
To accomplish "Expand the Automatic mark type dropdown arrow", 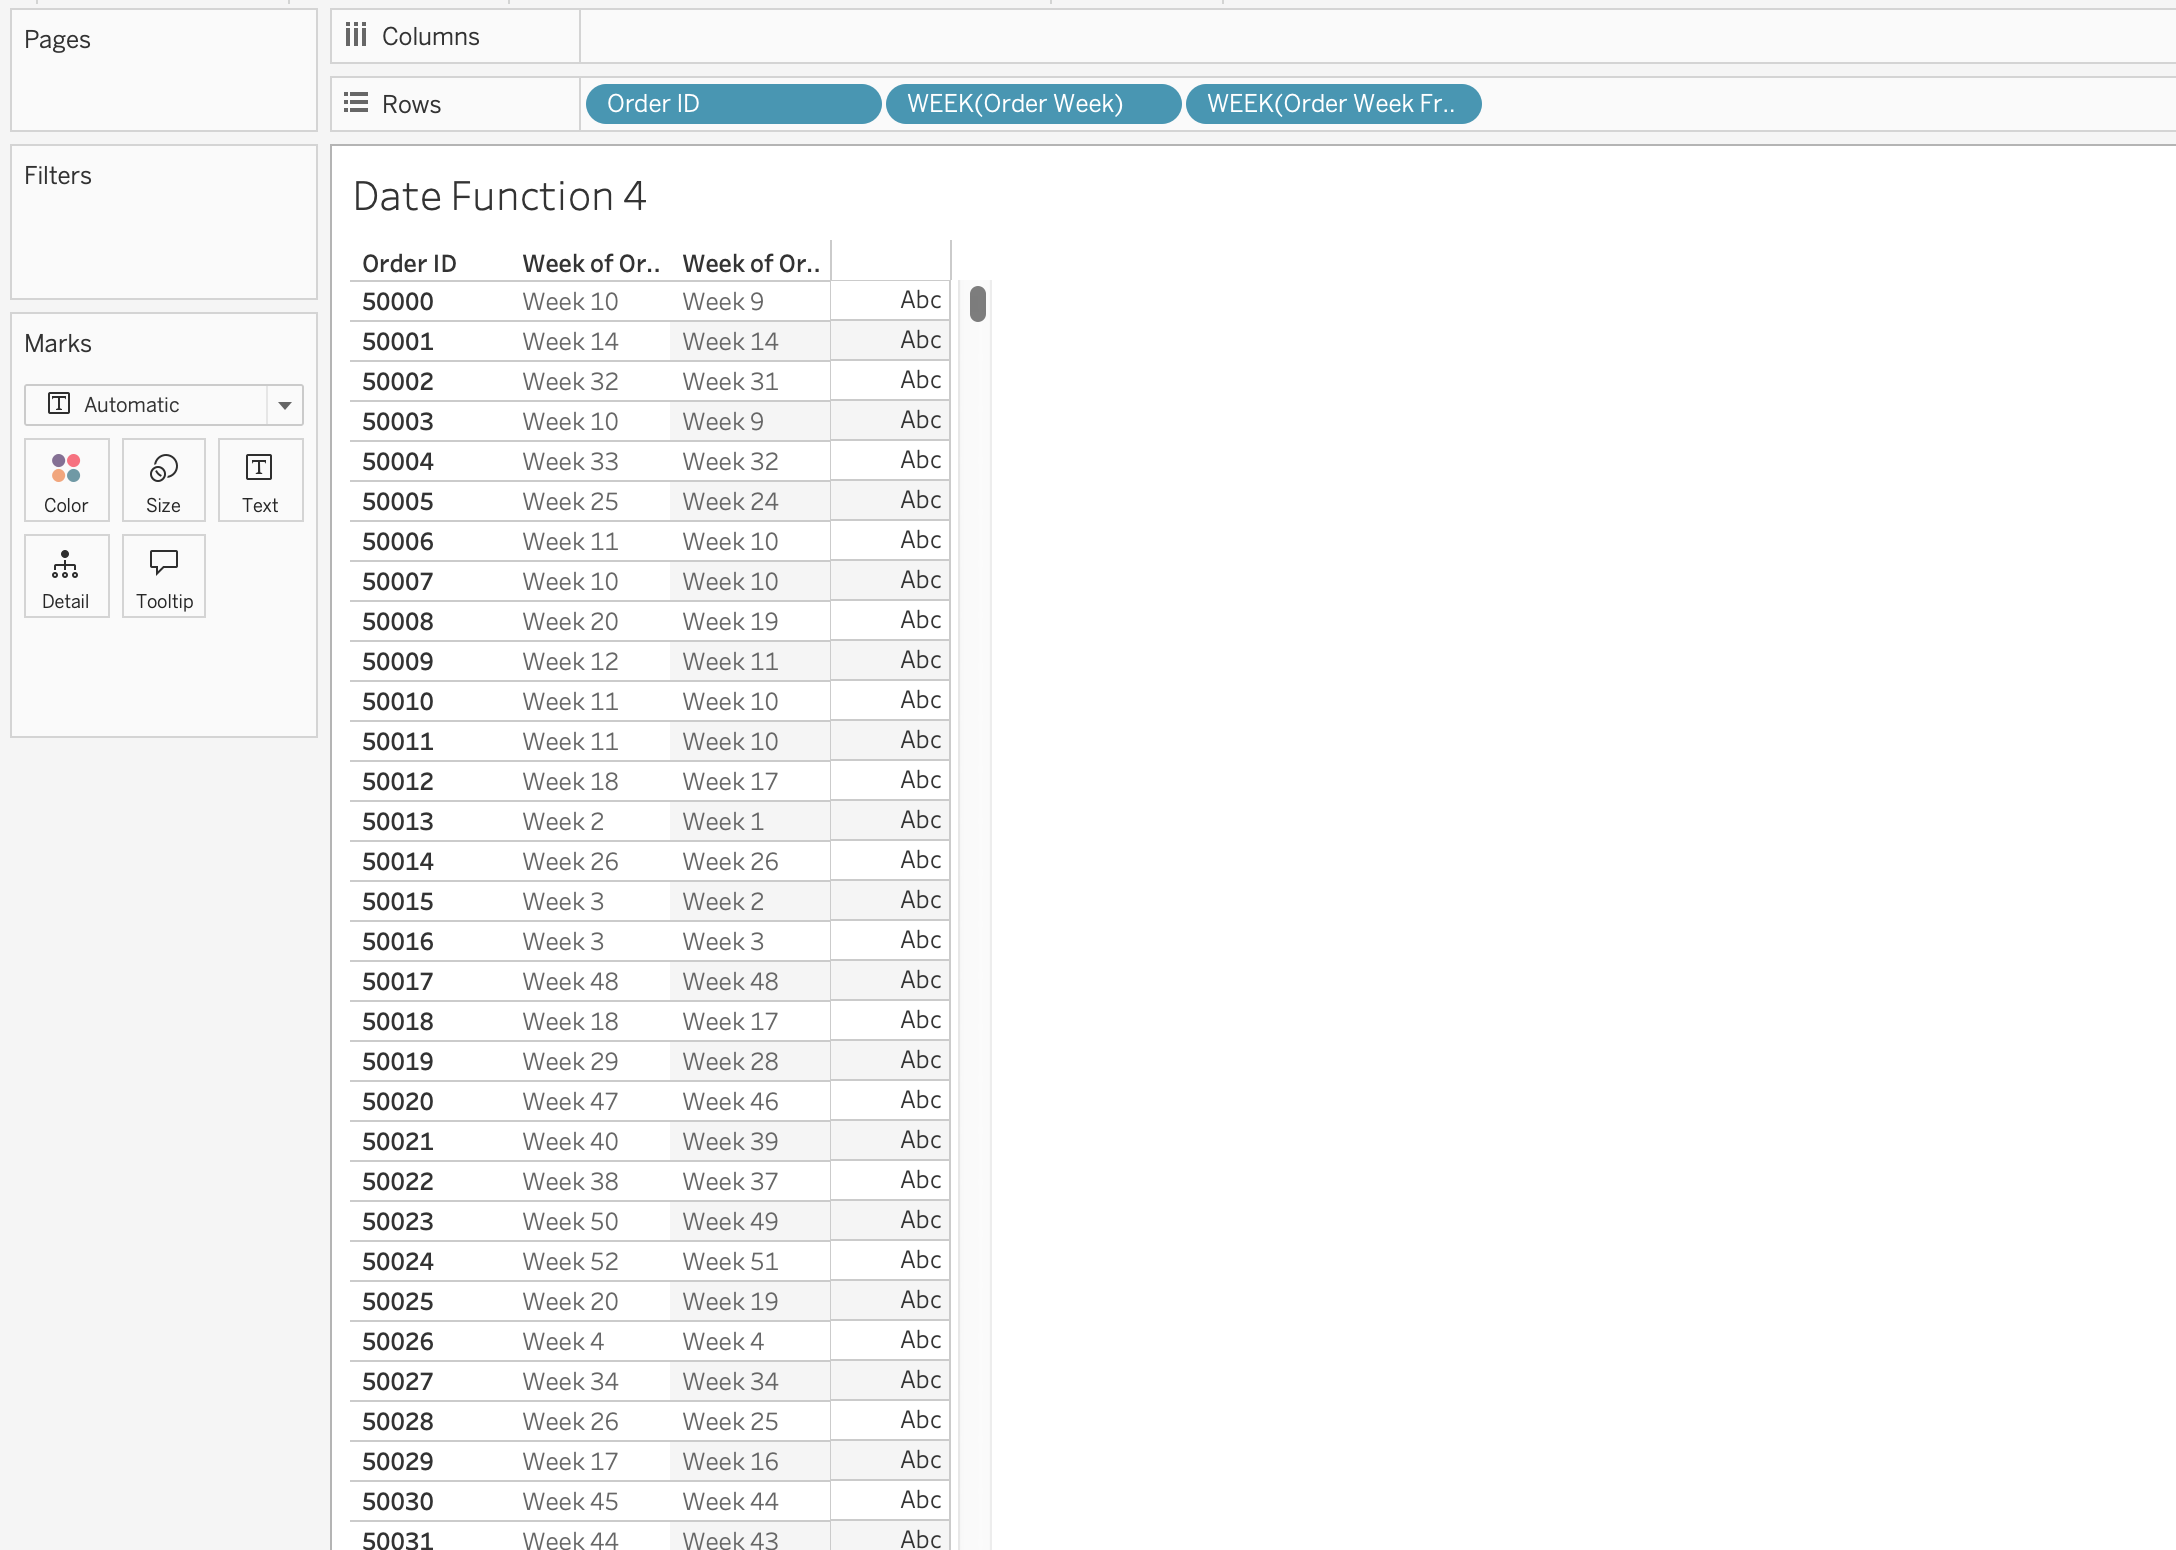I will pos(285,405).
